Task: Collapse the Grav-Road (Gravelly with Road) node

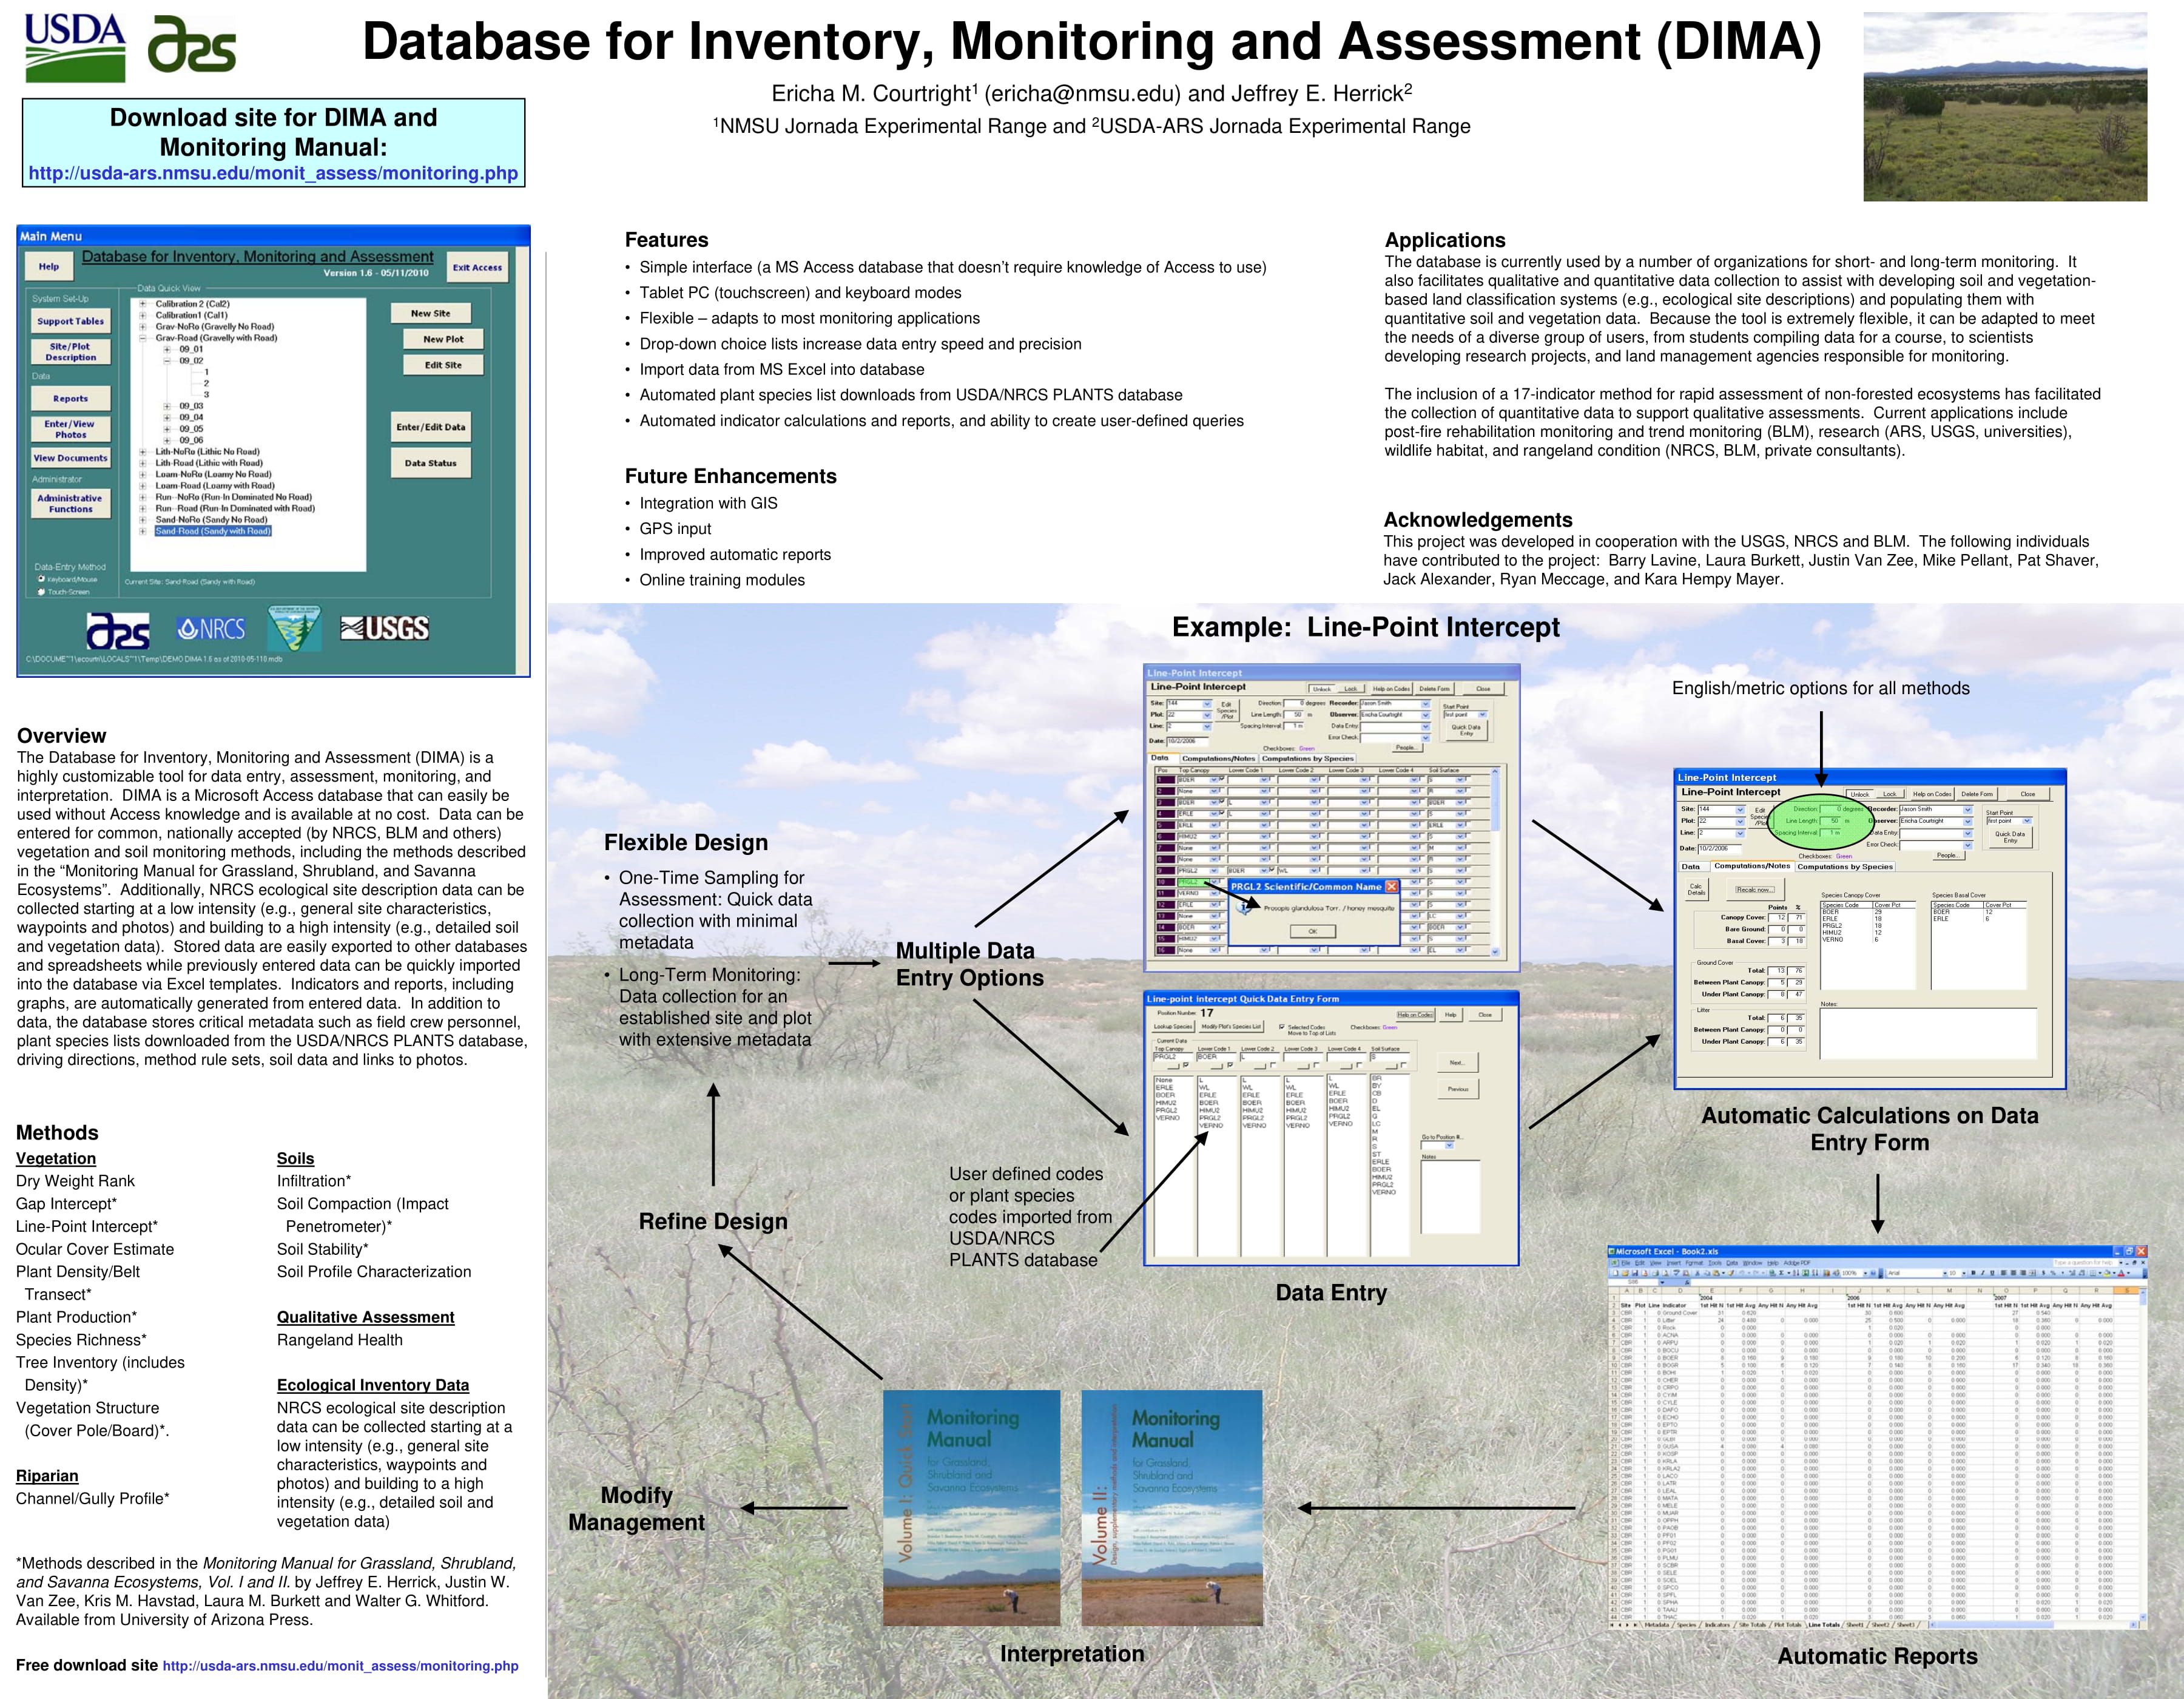Action: [143, 338]
